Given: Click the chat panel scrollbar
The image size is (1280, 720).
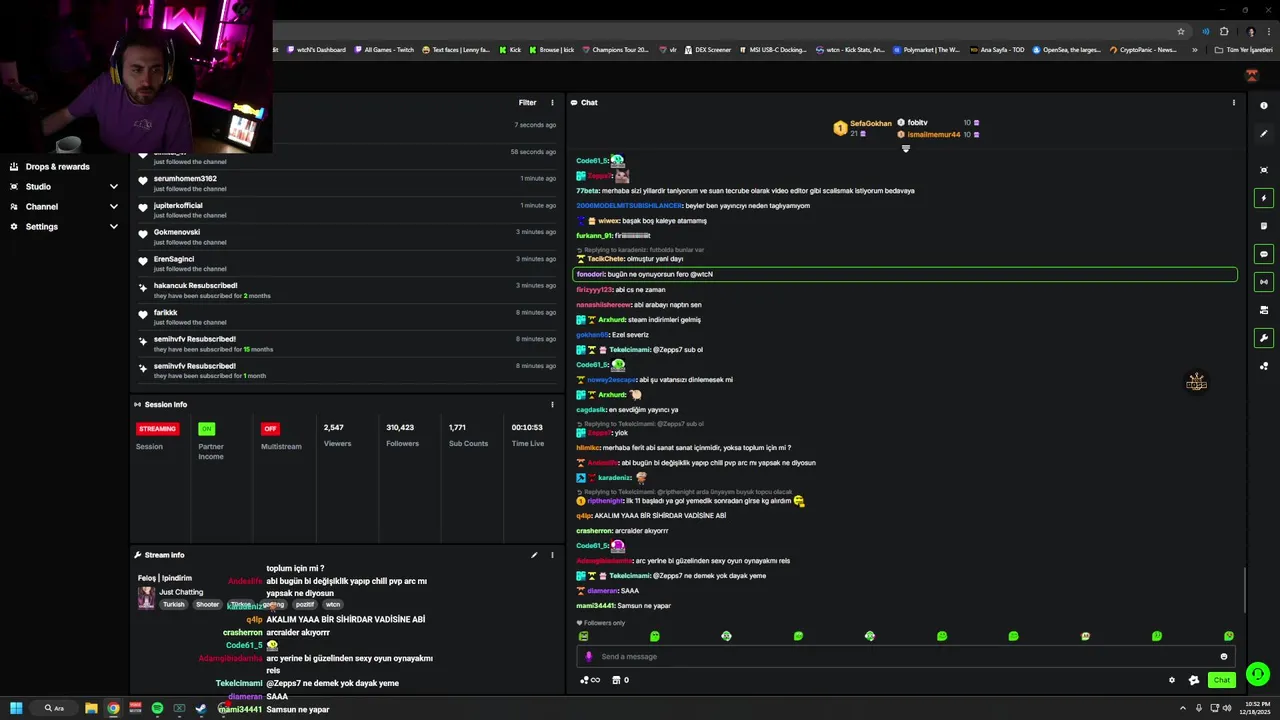Looking at the screenshot, I should point(1244,589).
